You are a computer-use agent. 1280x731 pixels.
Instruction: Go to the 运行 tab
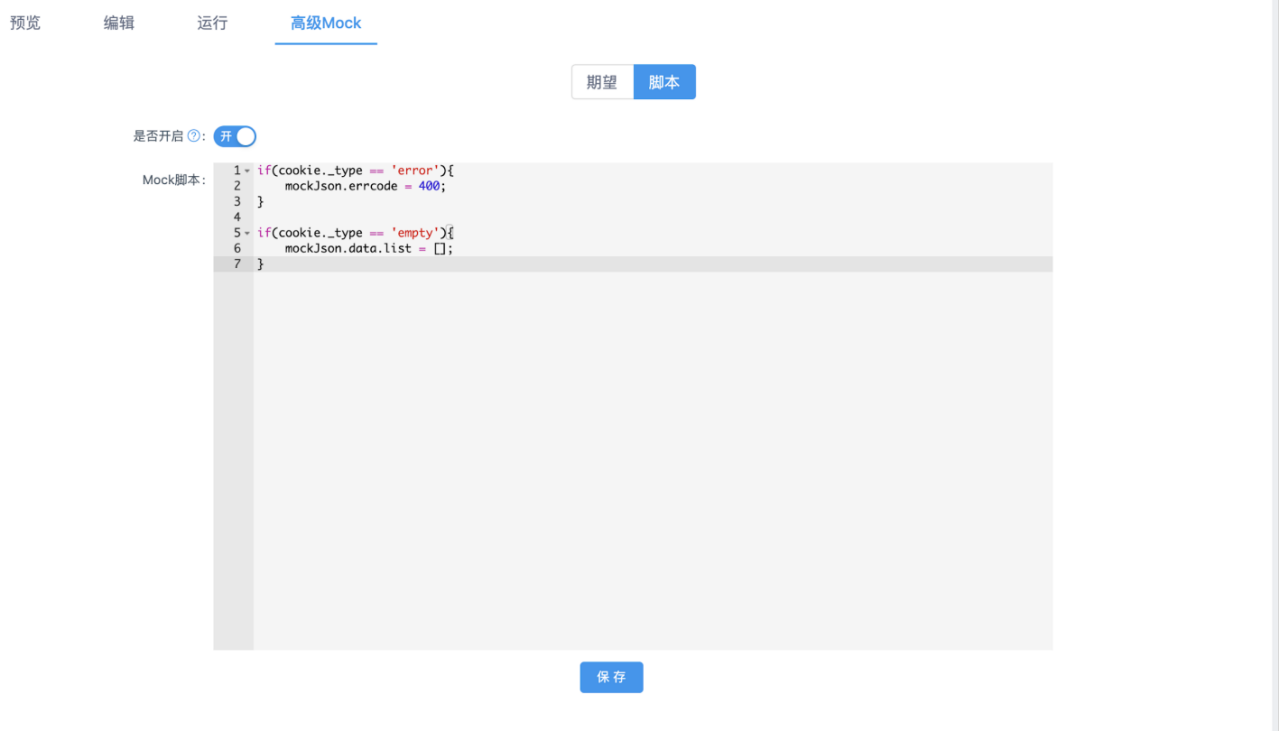coord(212,22)
